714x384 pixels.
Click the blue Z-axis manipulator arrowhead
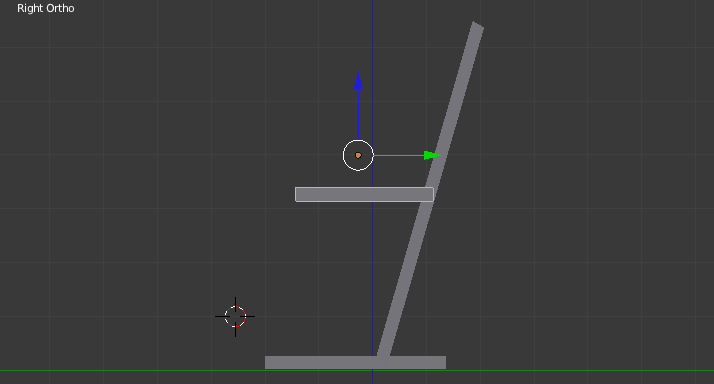[x=358, y=81]
